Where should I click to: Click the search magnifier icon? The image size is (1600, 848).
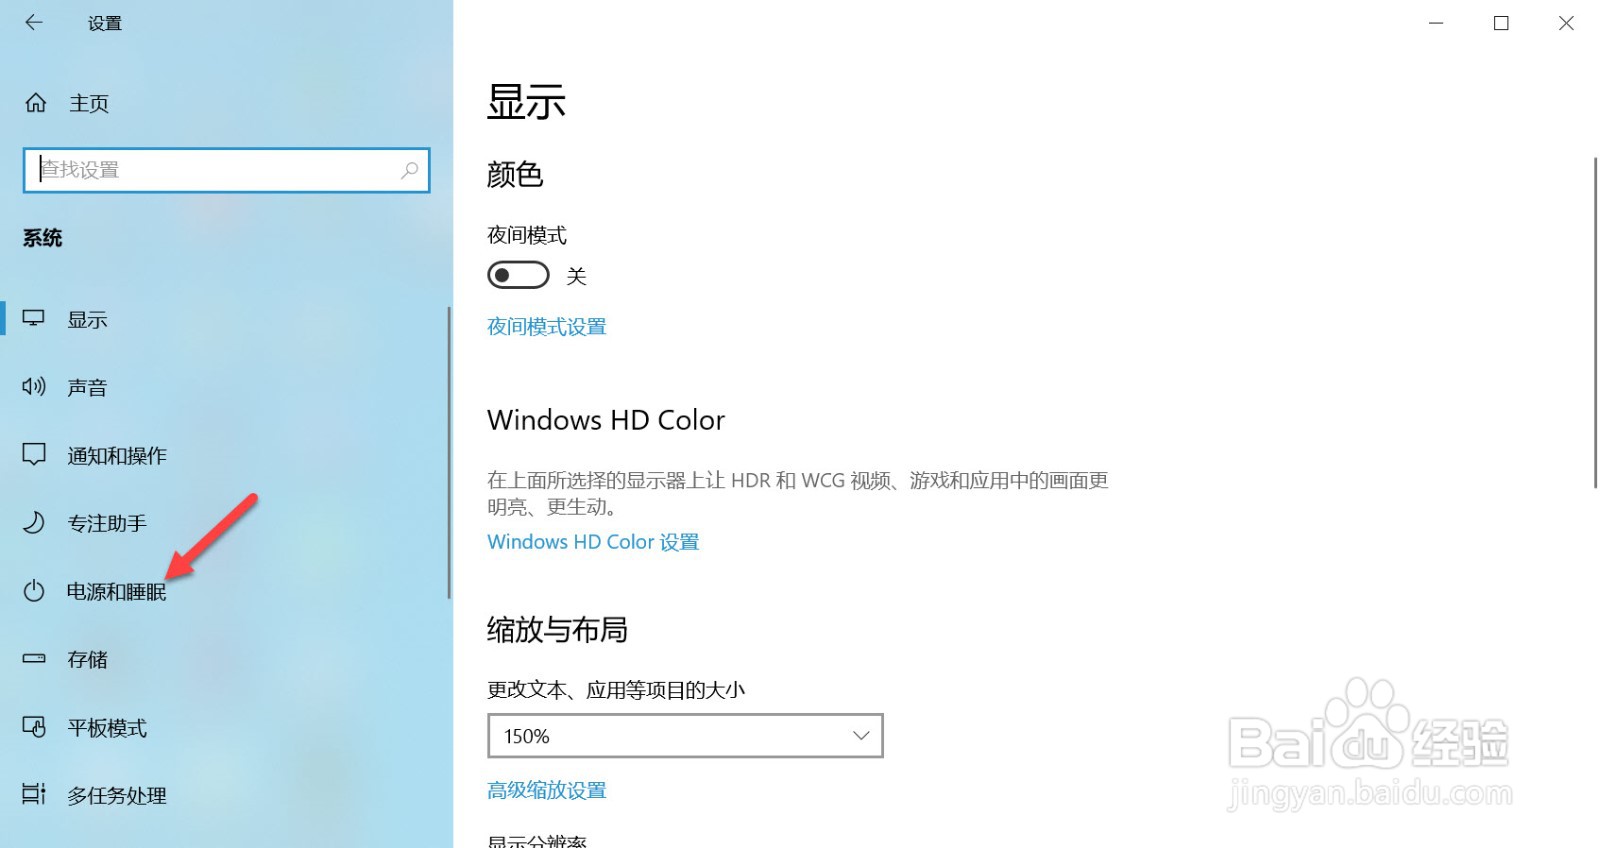(x=409, y=170)
